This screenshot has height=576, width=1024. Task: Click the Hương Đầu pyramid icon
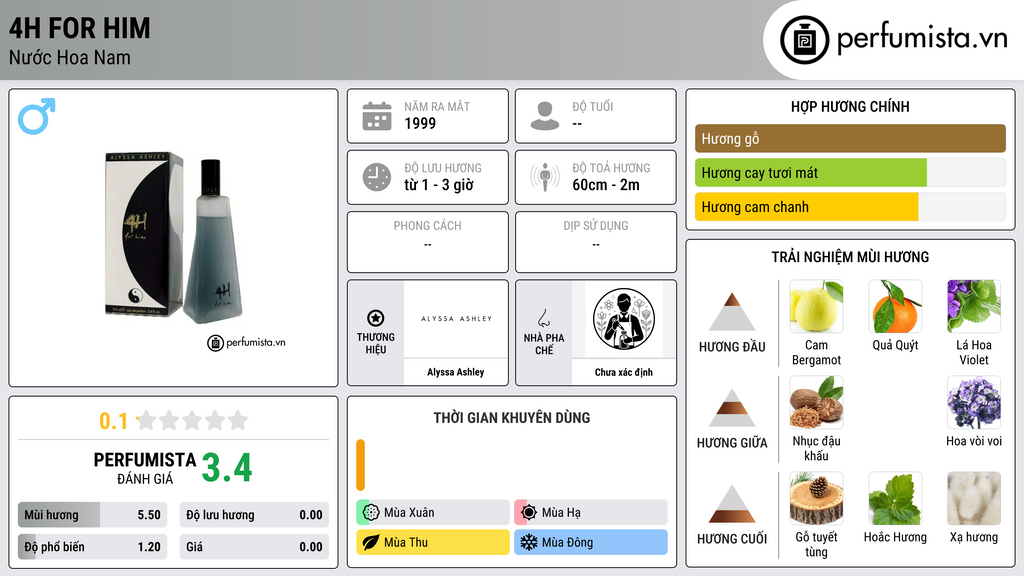click(732, 312)
